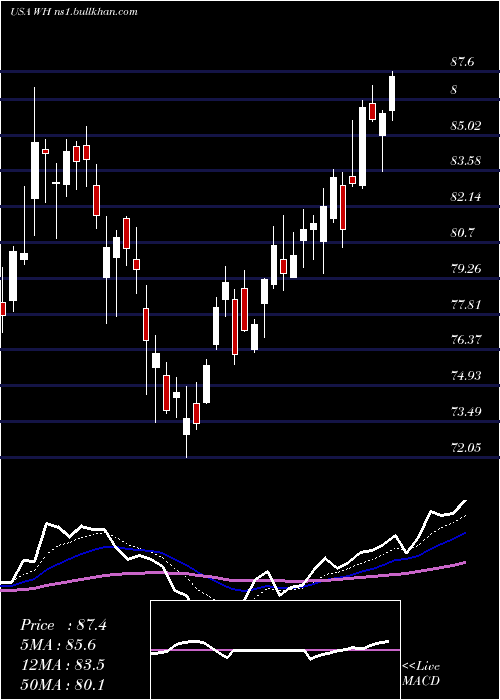
Task: Click the MACD inset chart panel
Action: (x=275, y=650)
